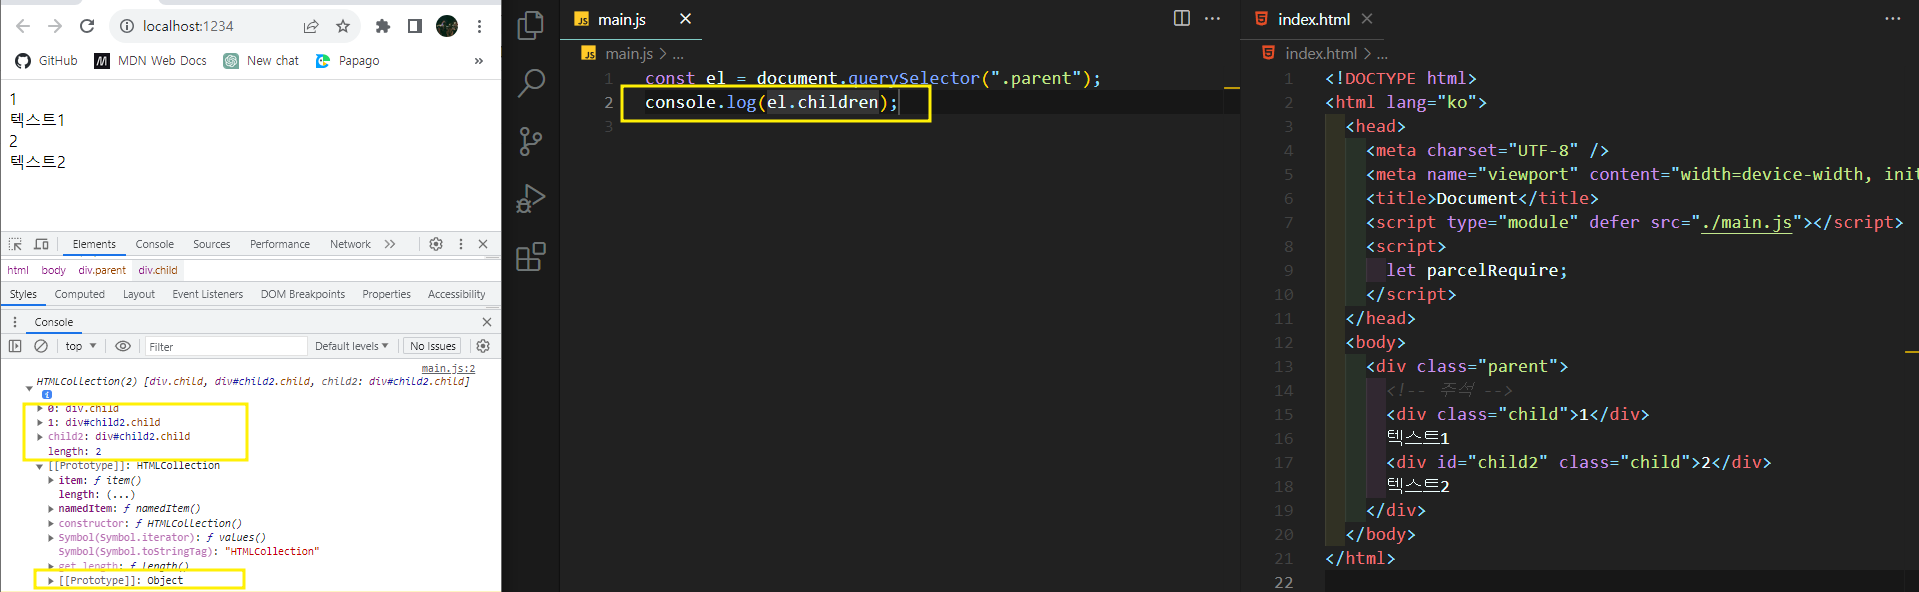Go back in the browser
The image size is (1919, 592).
(x=23, y=26)
